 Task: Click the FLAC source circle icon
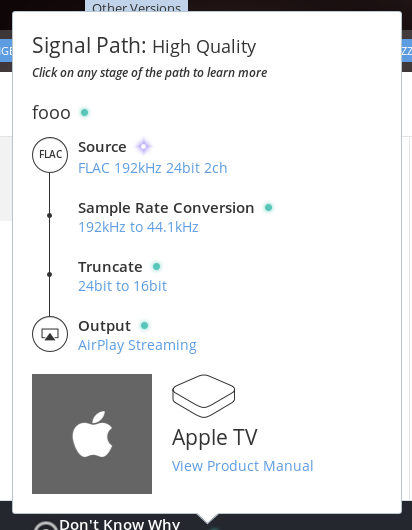(x=50, y=155)
